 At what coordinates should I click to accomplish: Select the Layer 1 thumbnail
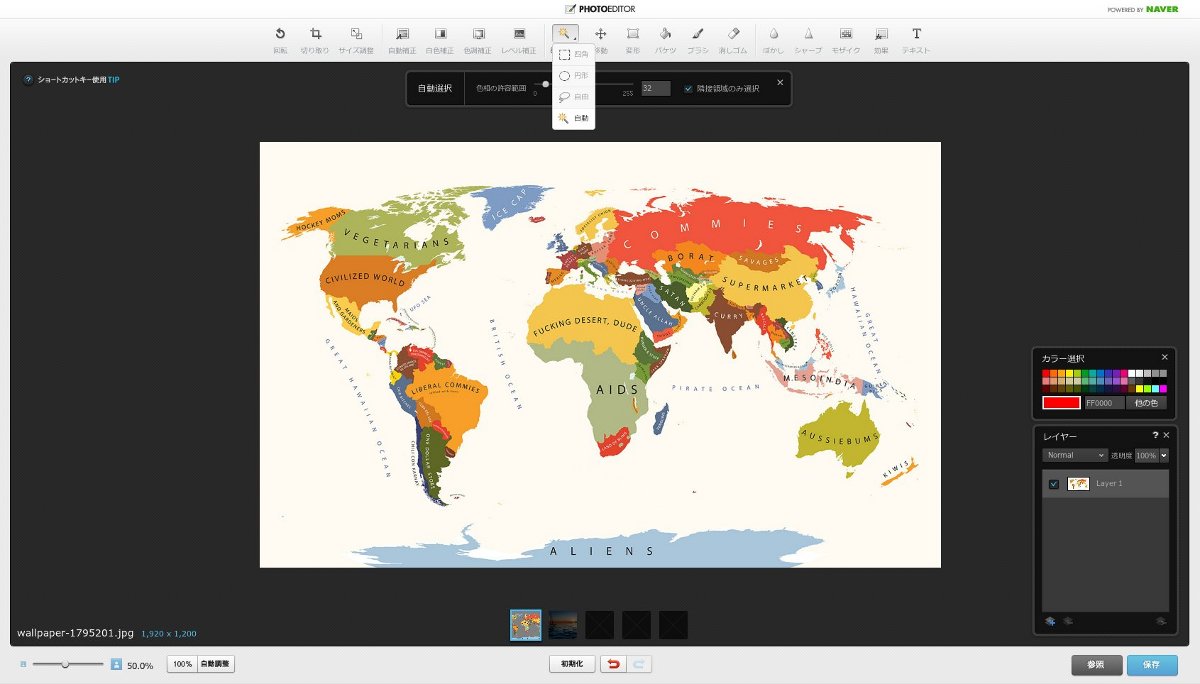(1079, 484)
